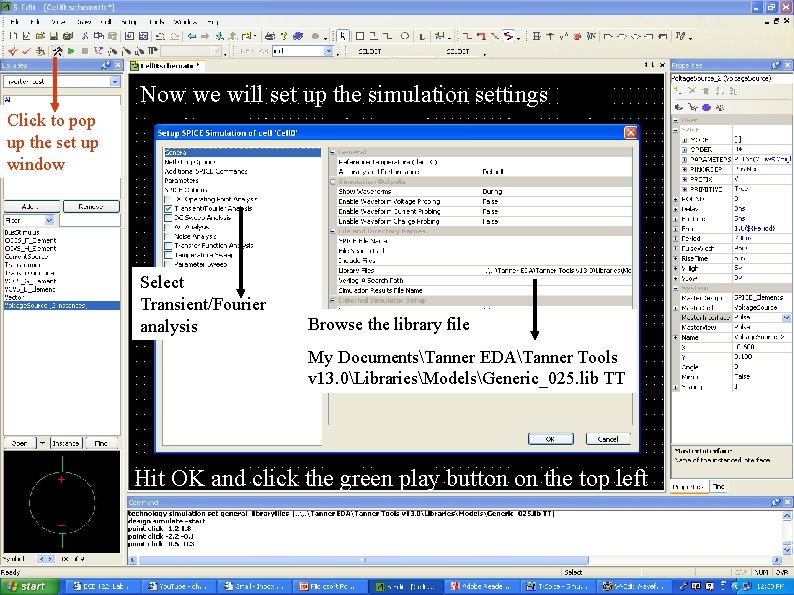The width and height of the screenshot is (794, 595).
Task: Click the Print icon in the toolbar
Action: click(x=270, y=36)
